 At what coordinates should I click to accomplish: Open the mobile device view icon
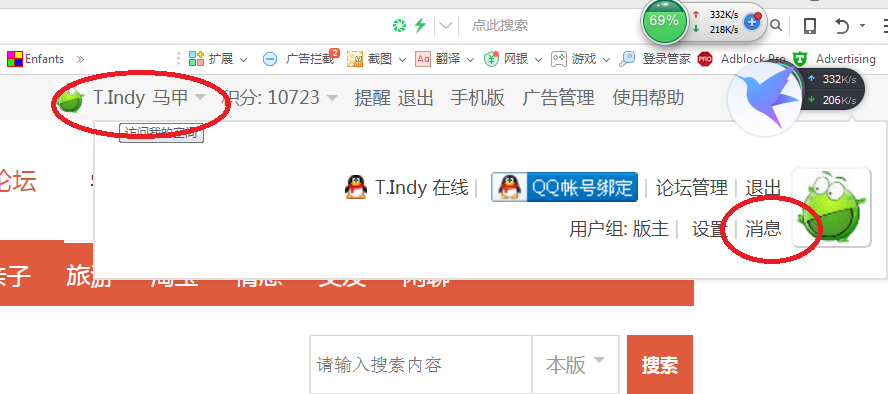pos(810,25)
